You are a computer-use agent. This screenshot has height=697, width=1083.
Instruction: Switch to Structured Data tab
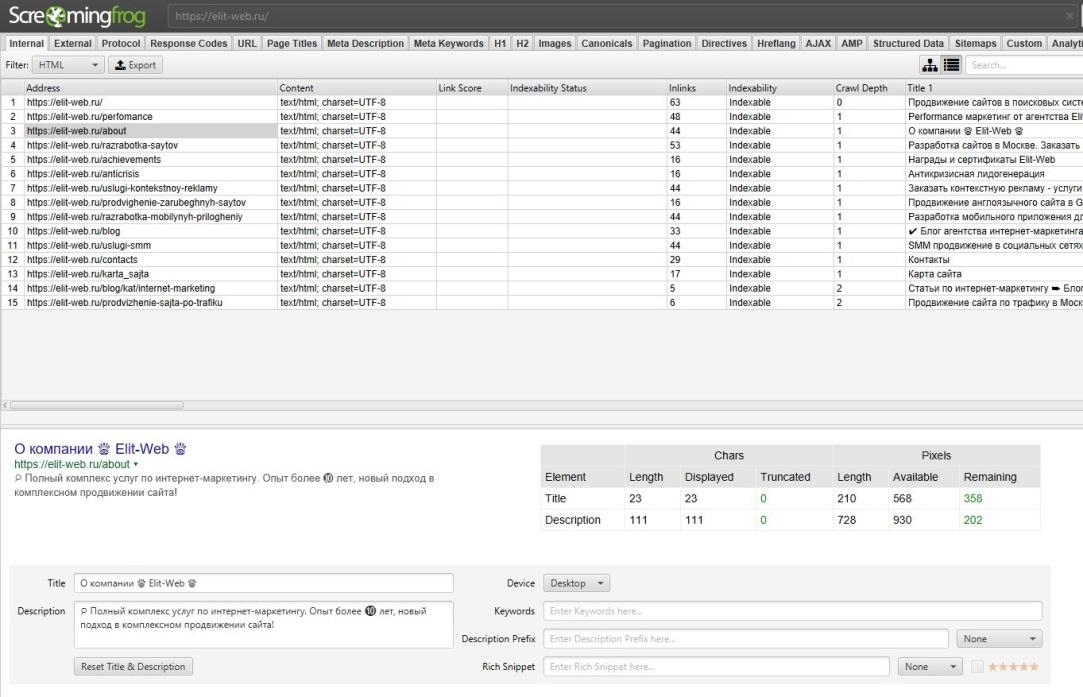tap(908, 43)
